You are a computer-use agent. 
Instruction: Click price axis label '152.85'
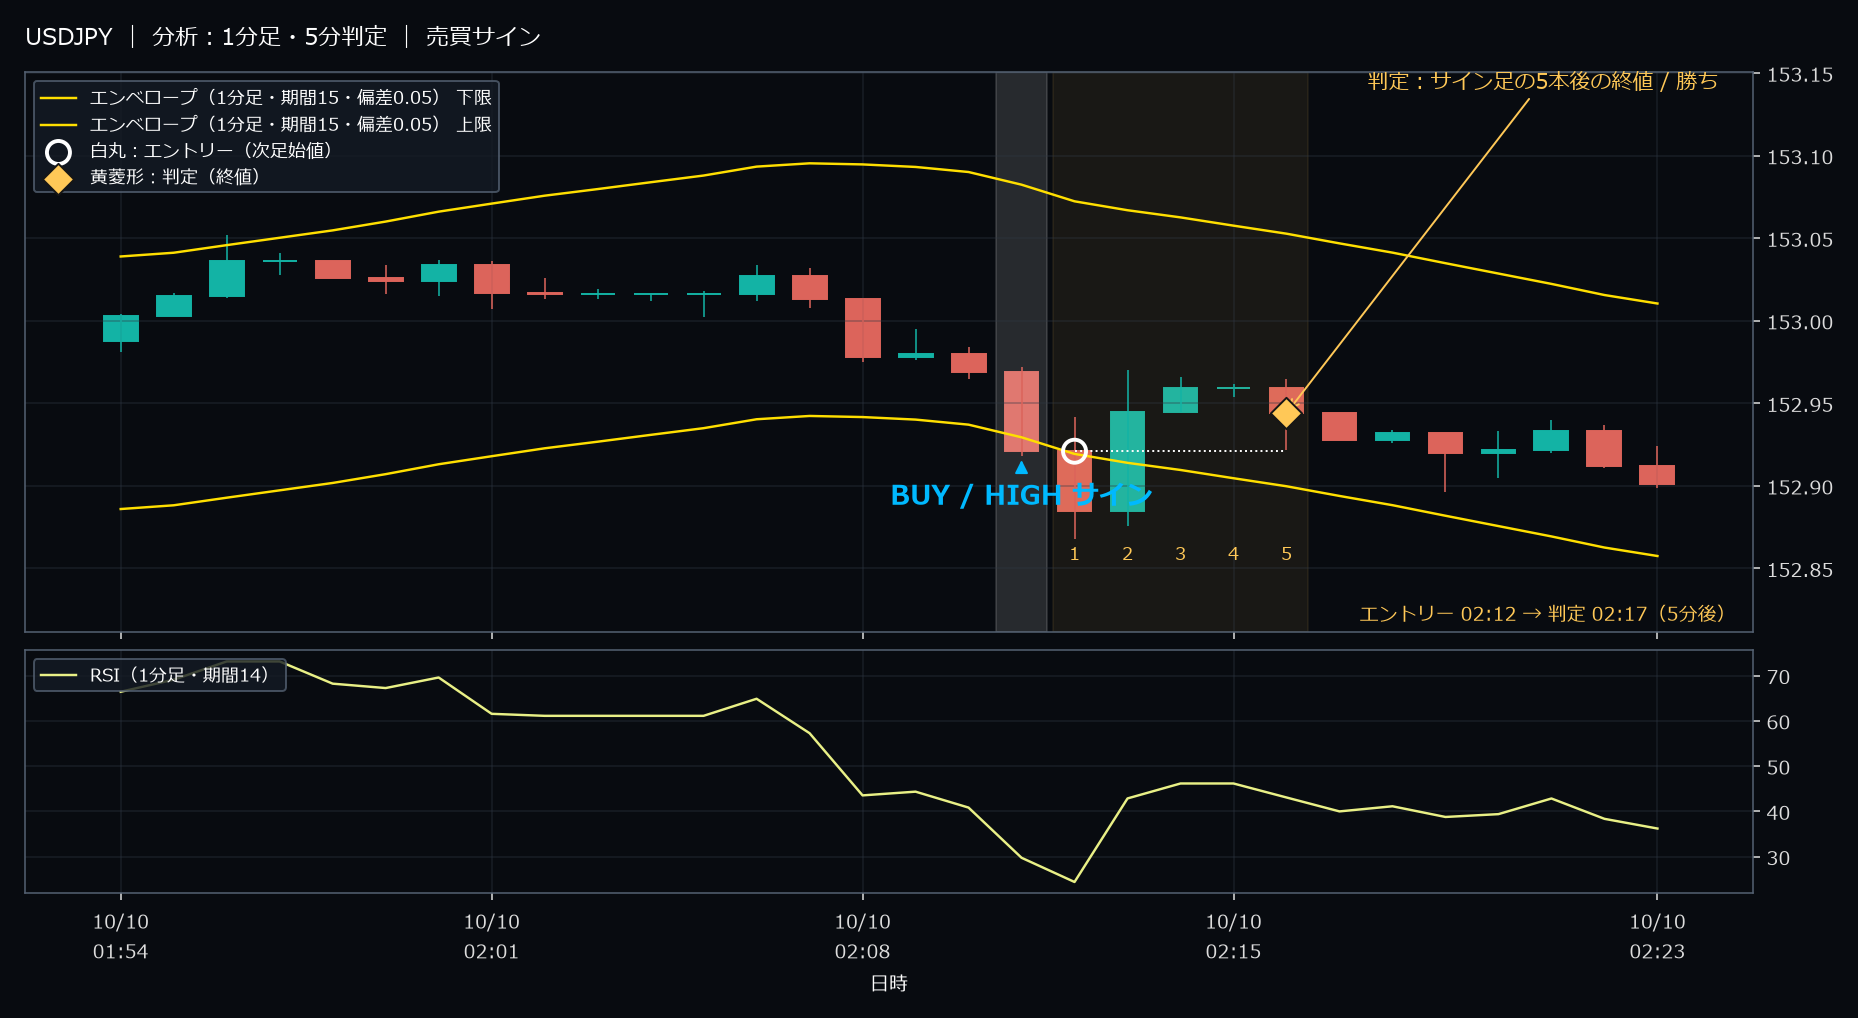click(x=1800, y=569)
